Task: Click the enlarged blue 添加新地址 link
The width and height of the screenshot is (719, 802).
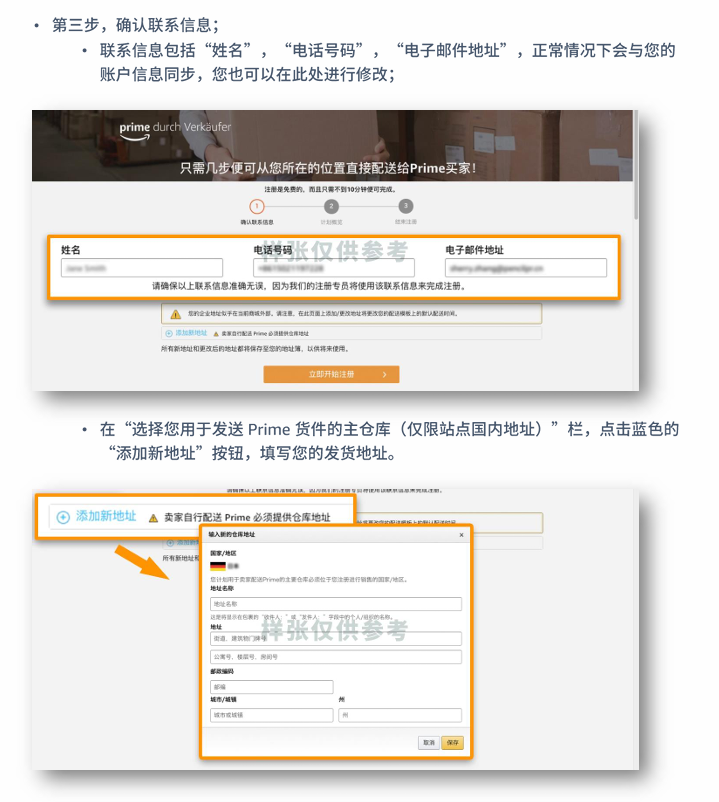Action: coord(106,516)
